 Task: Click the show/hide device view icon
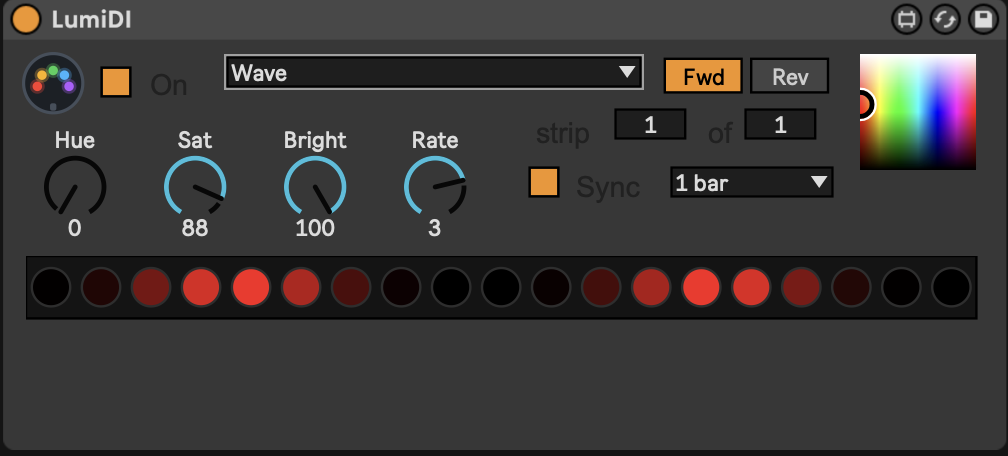coord(906,20)
